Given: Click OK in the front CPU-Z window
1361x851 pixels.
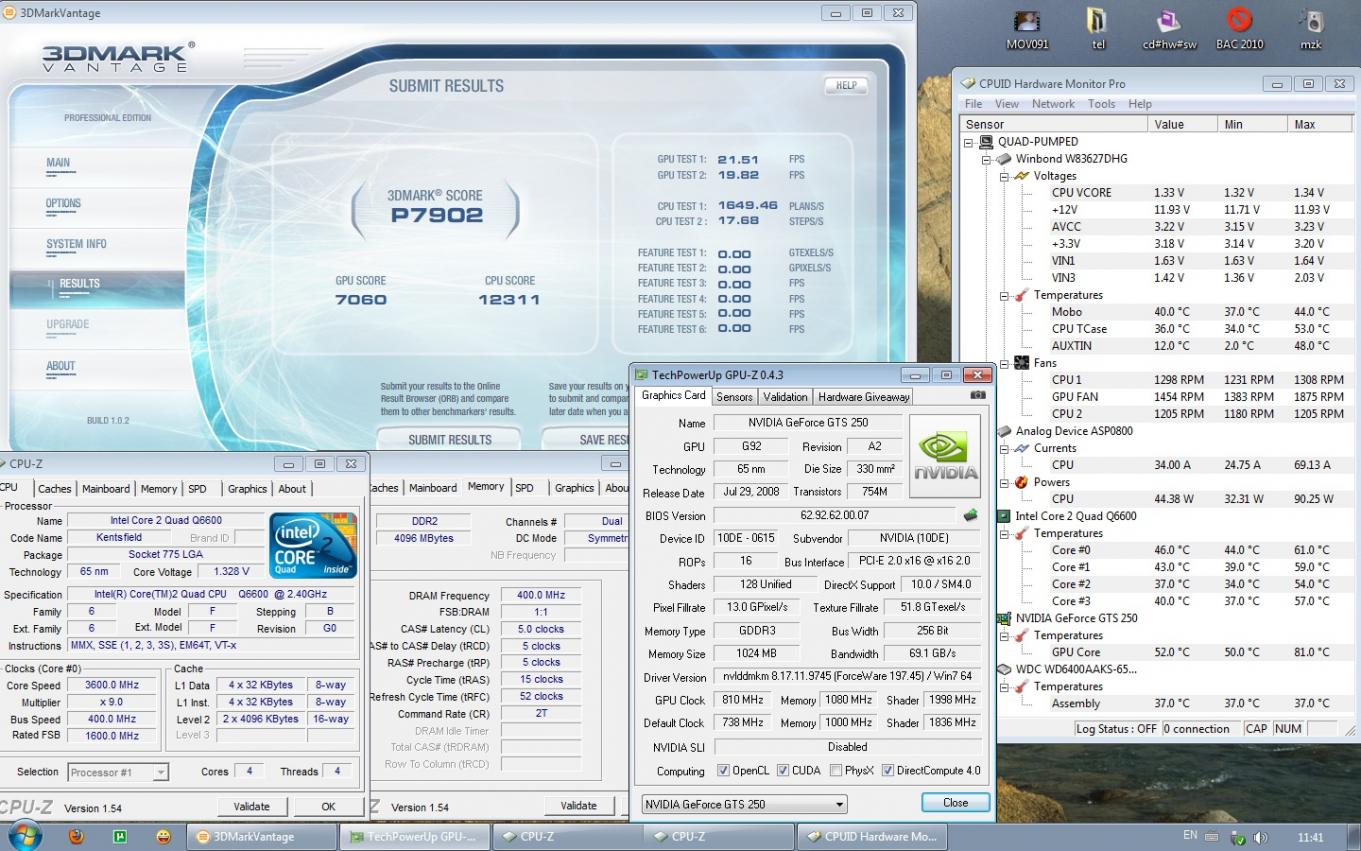Looking at the screenshot, I should tap(328, 806).
